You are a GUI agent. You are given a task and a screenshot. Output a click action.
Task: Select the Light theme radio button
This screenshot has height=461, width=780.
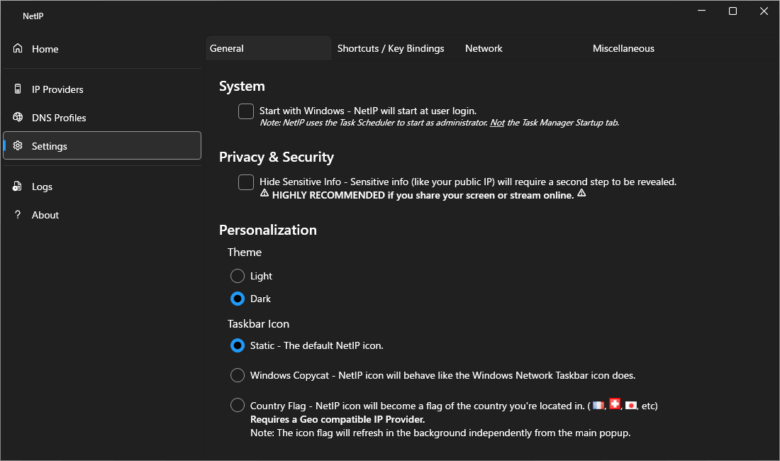point(237,276)
